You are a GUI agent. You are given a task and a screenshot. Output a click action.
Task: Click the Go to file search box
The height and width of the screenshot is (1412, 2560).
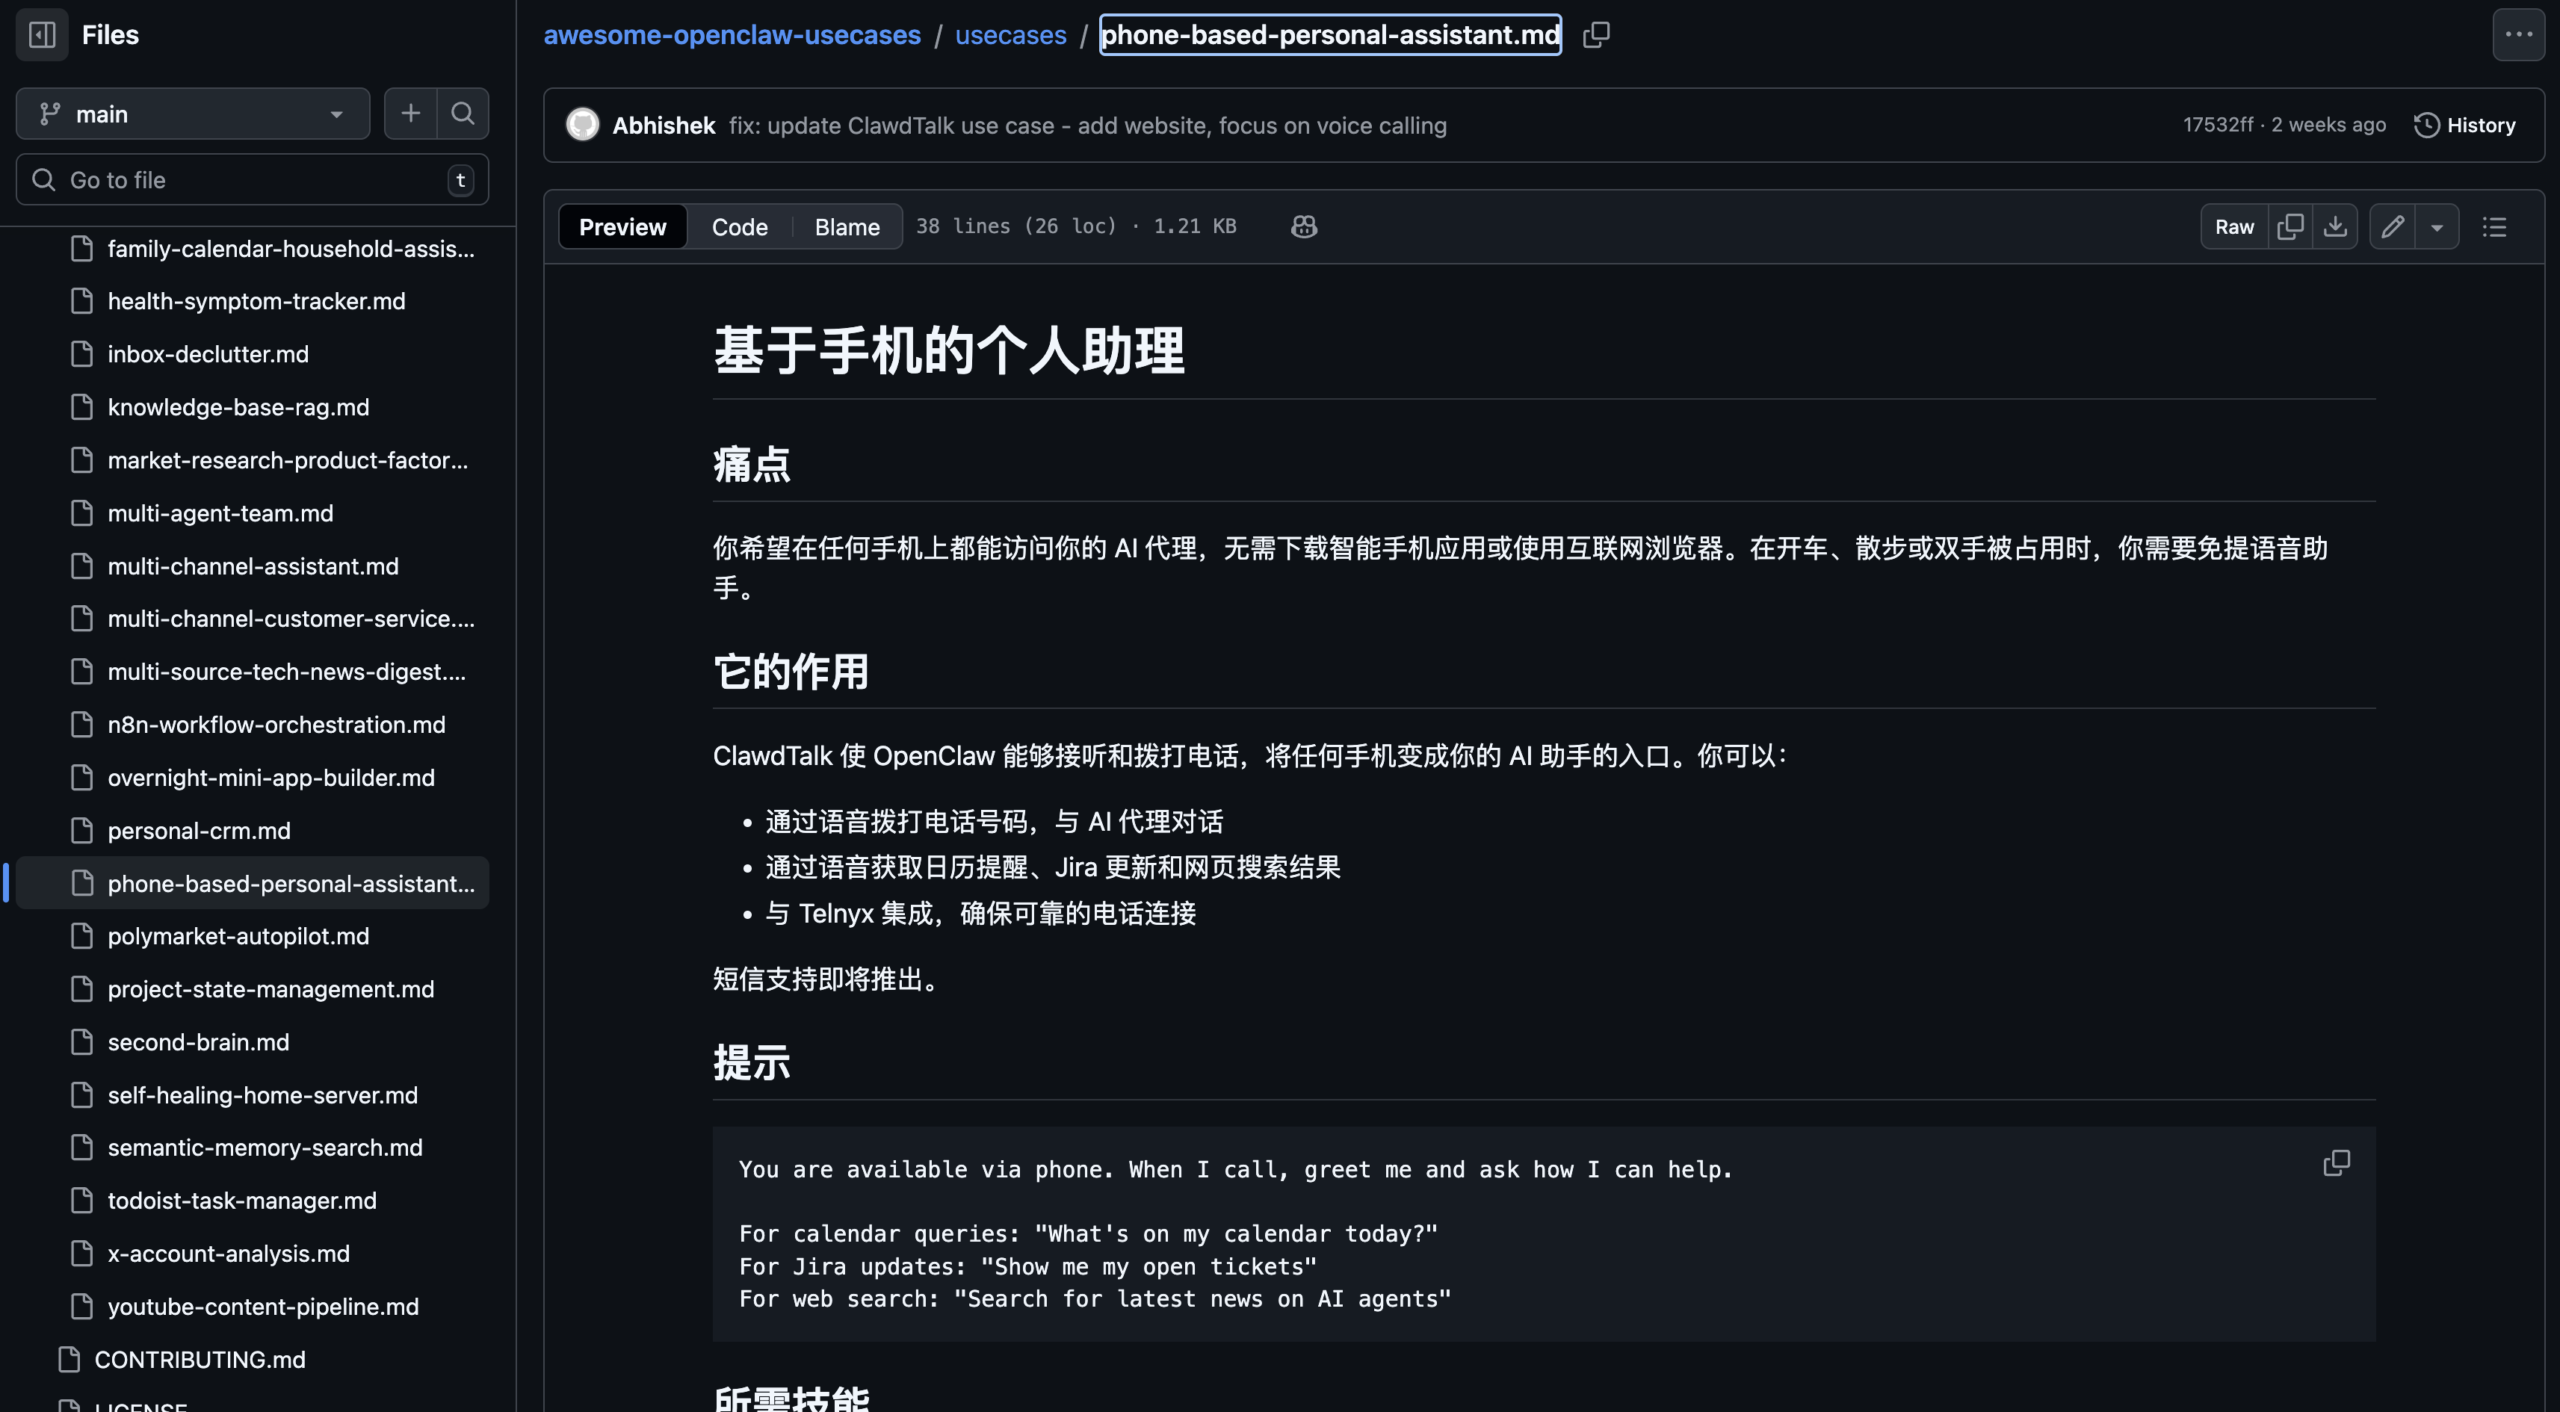(250, 179)
